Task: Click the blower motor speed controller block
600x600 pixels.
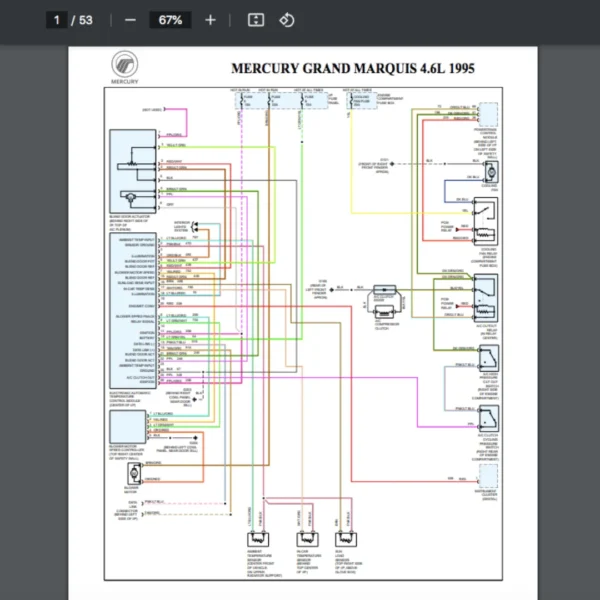Action: [126, 427]
